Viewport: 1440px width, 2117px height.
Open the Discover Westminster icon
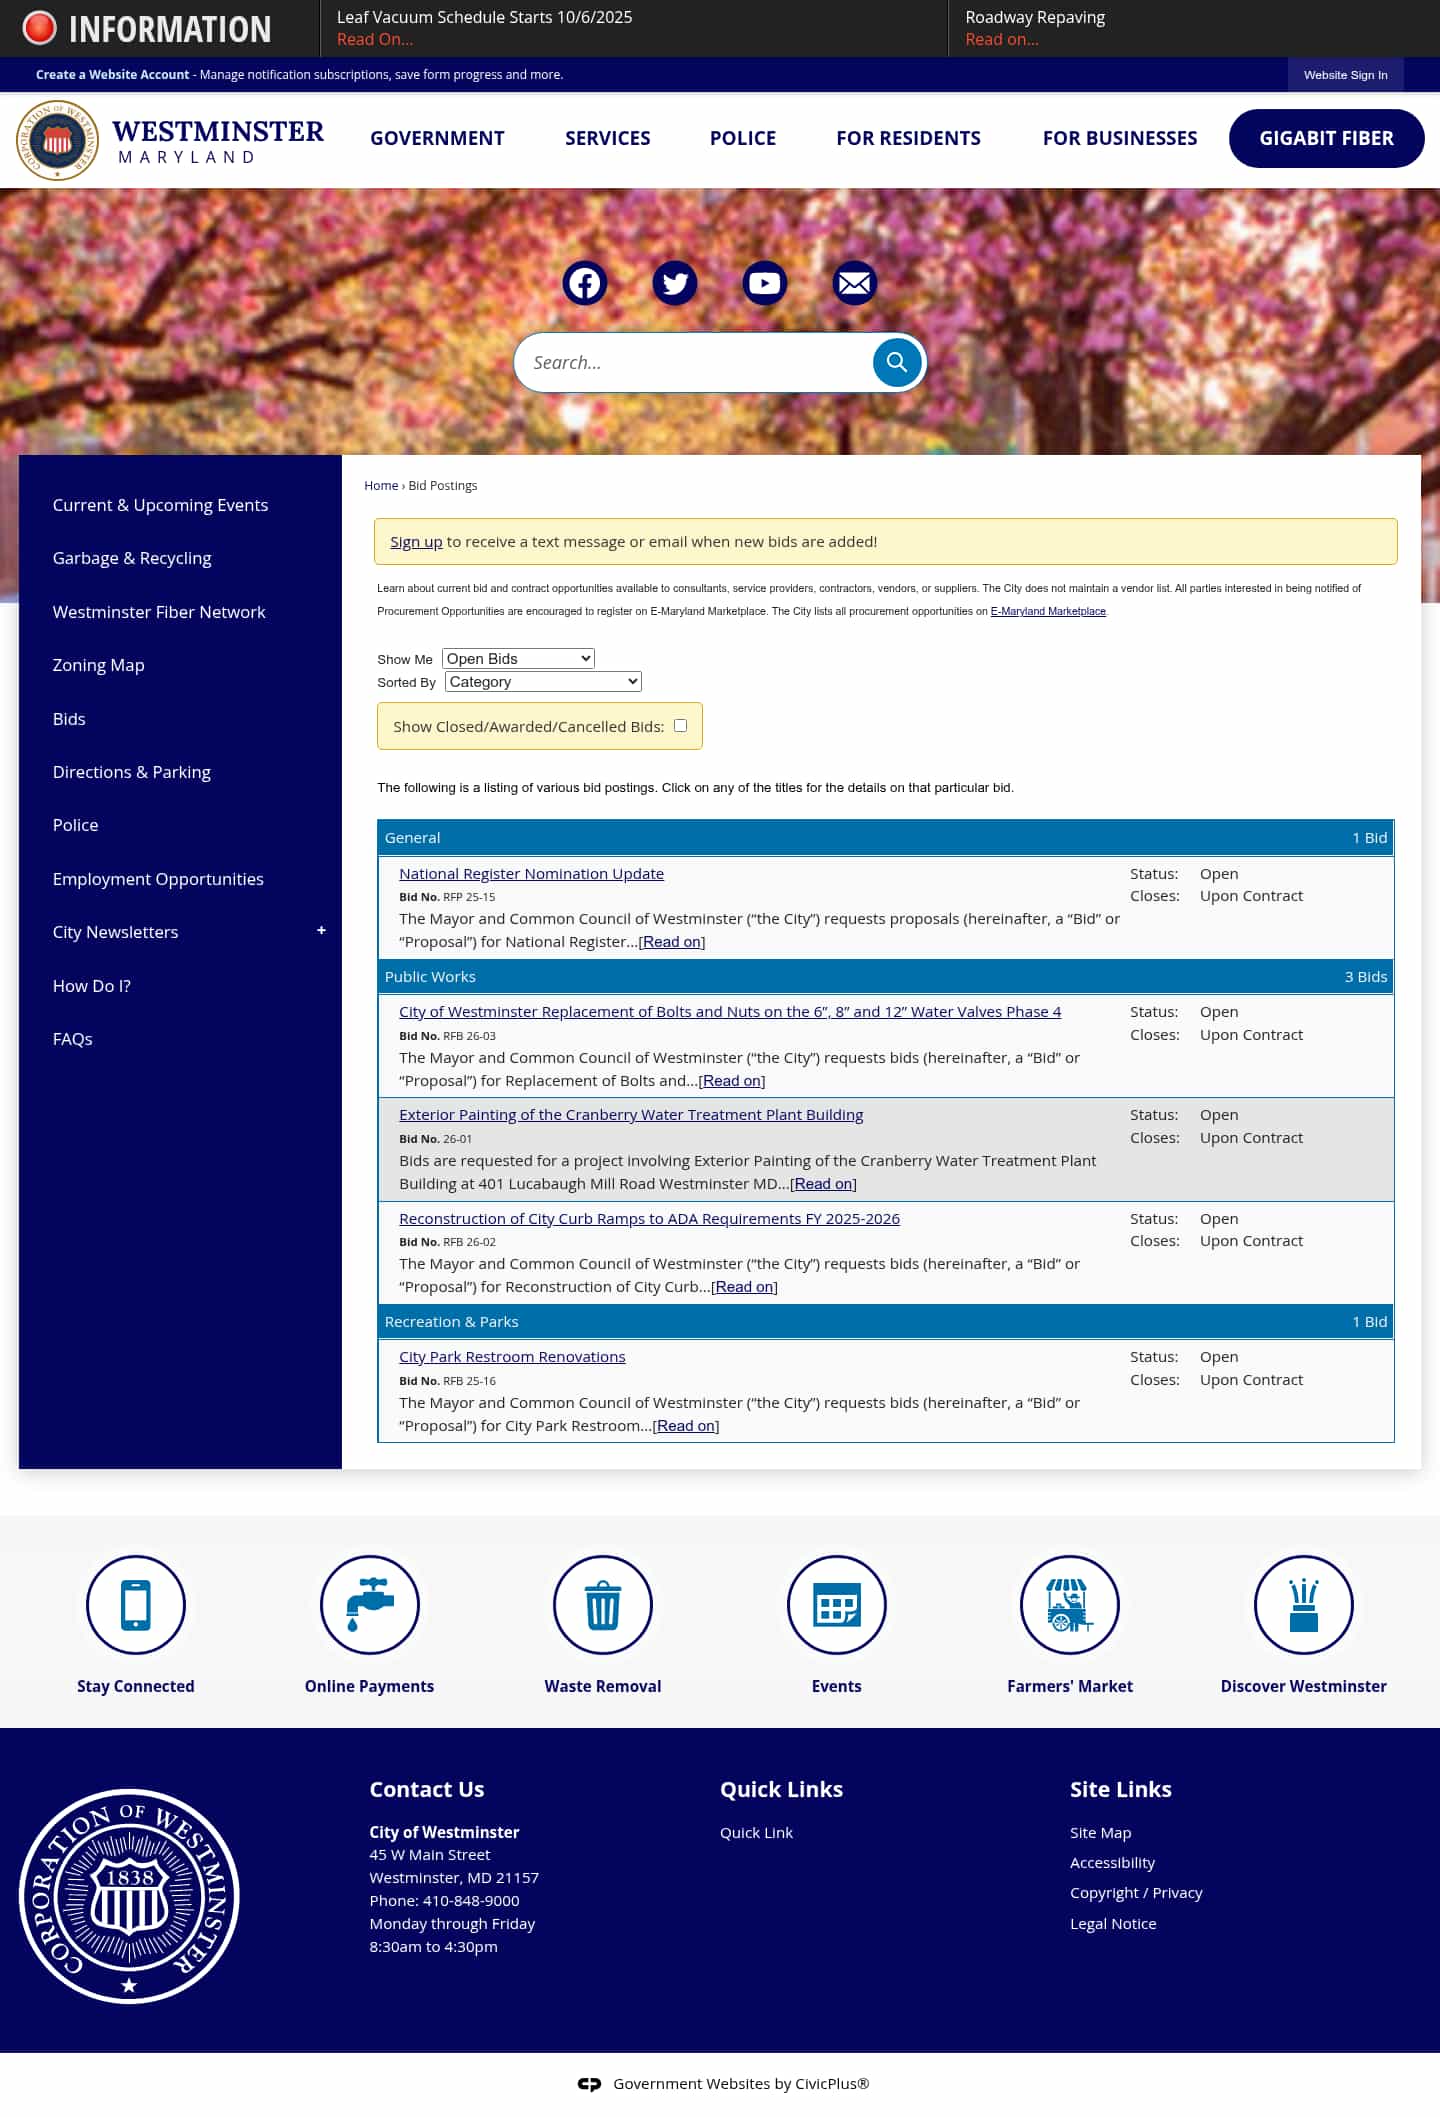[x=1304, y=1604]
